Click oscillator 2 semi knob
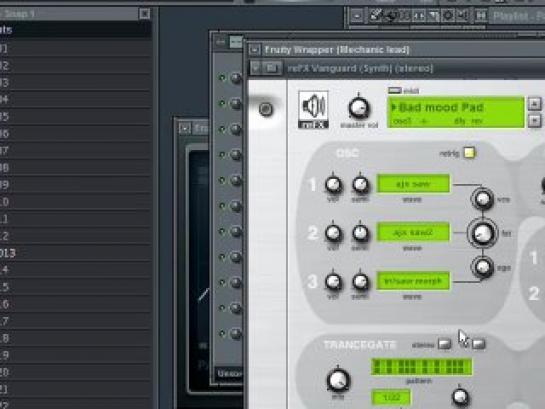 360,233
